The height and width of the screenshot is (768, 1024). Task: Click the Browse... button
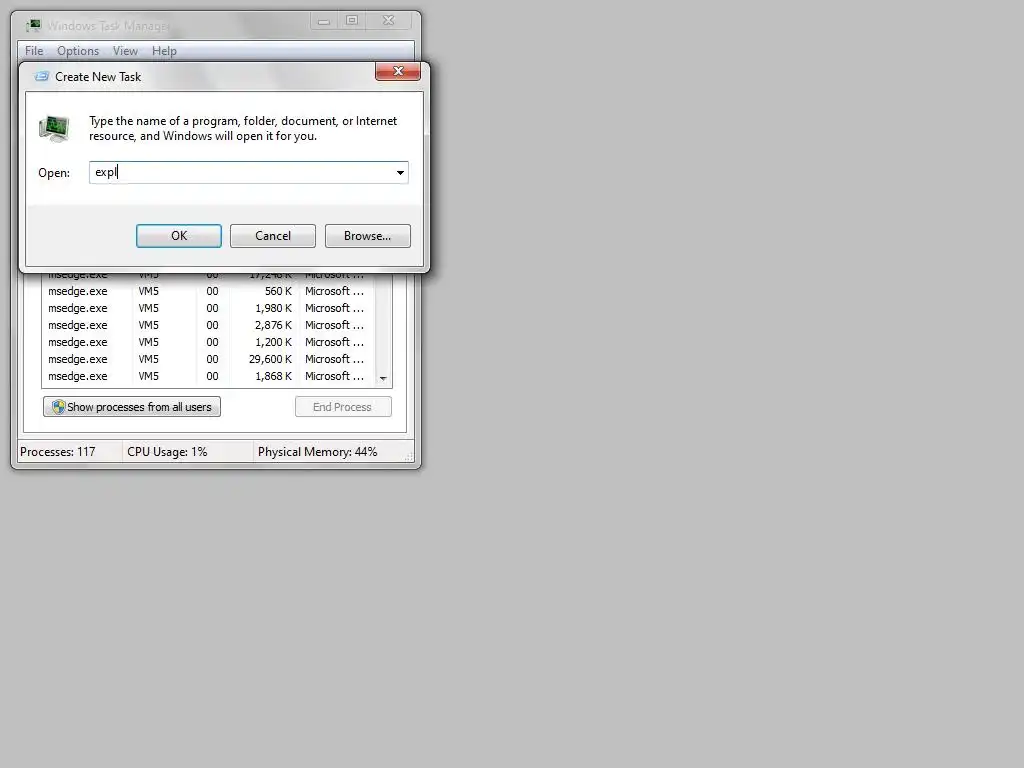click(368, 236)
